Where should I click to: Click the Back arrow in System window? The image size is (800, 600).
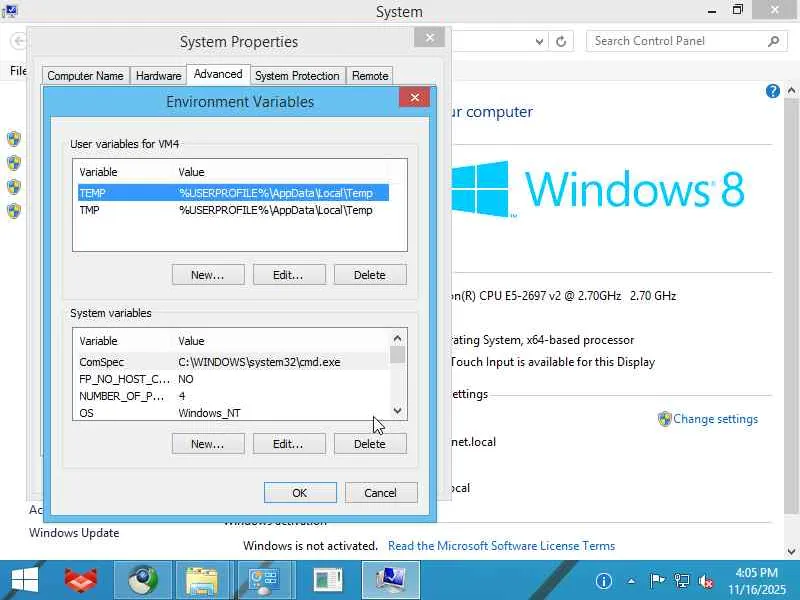18,41
